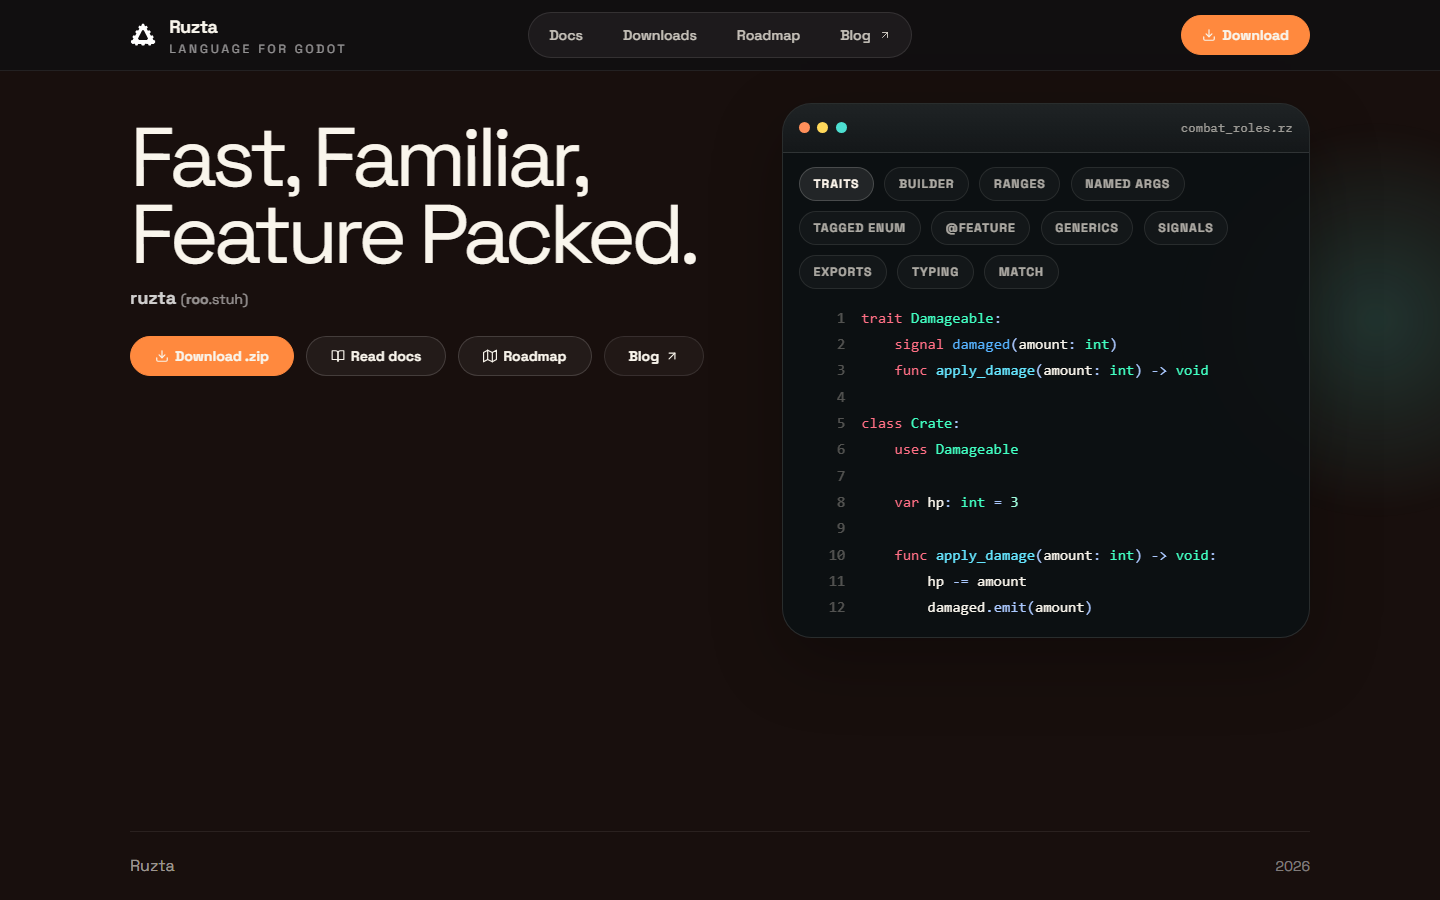Click the 'ruzta (roo.stuh)' pronunciation text
This screenshot has height=900, width=1440.
click(189, 298)
